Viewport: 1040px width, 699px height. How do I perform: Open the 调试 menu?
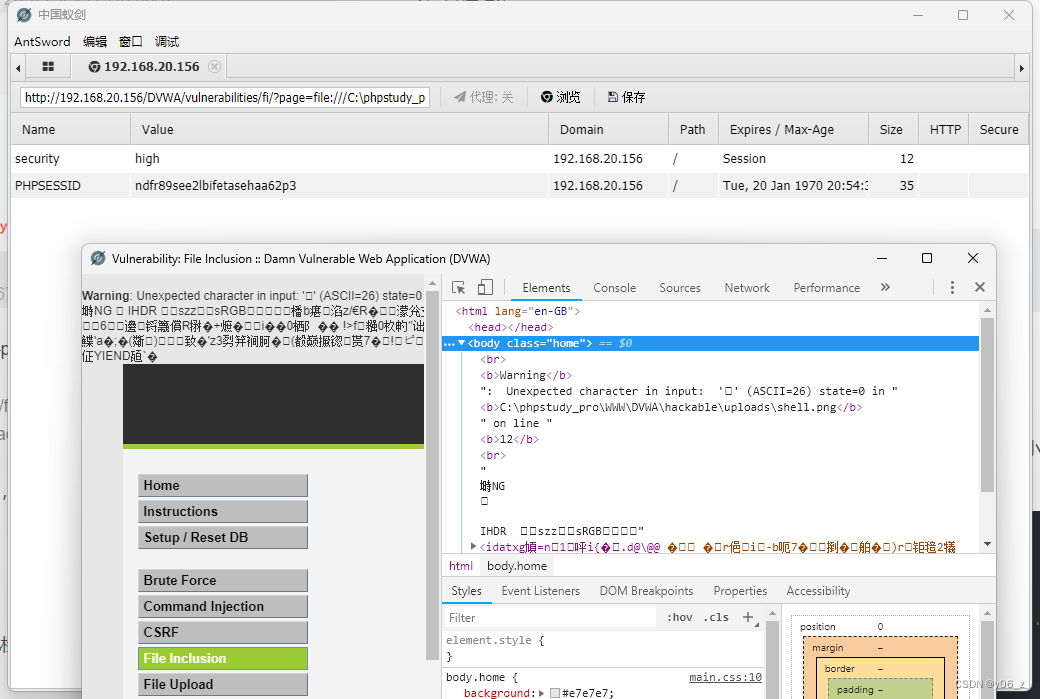click(x=166, y=42)
